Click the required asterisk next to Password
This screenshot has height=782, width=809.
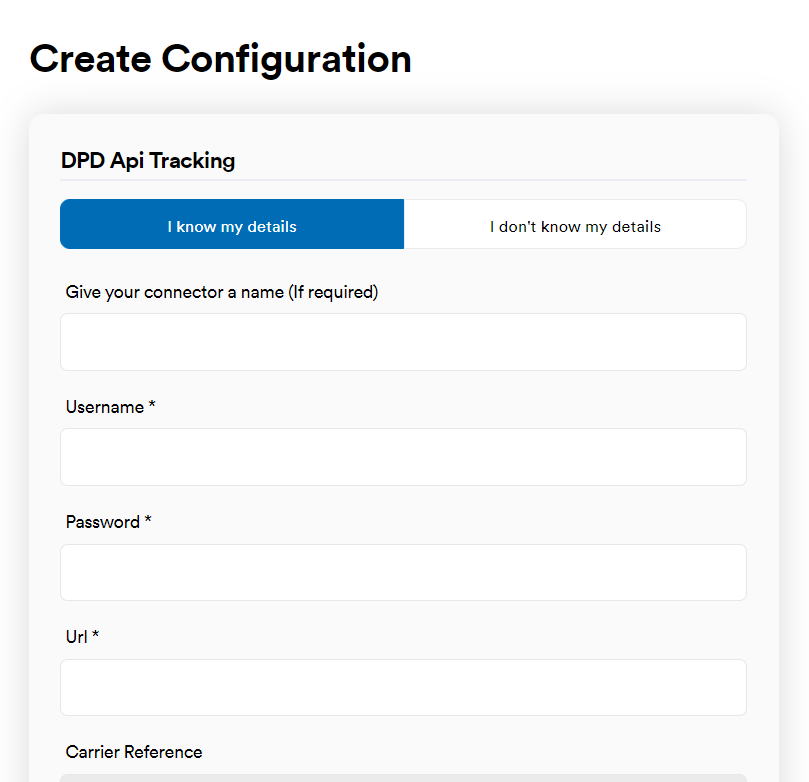pos(147,520)
